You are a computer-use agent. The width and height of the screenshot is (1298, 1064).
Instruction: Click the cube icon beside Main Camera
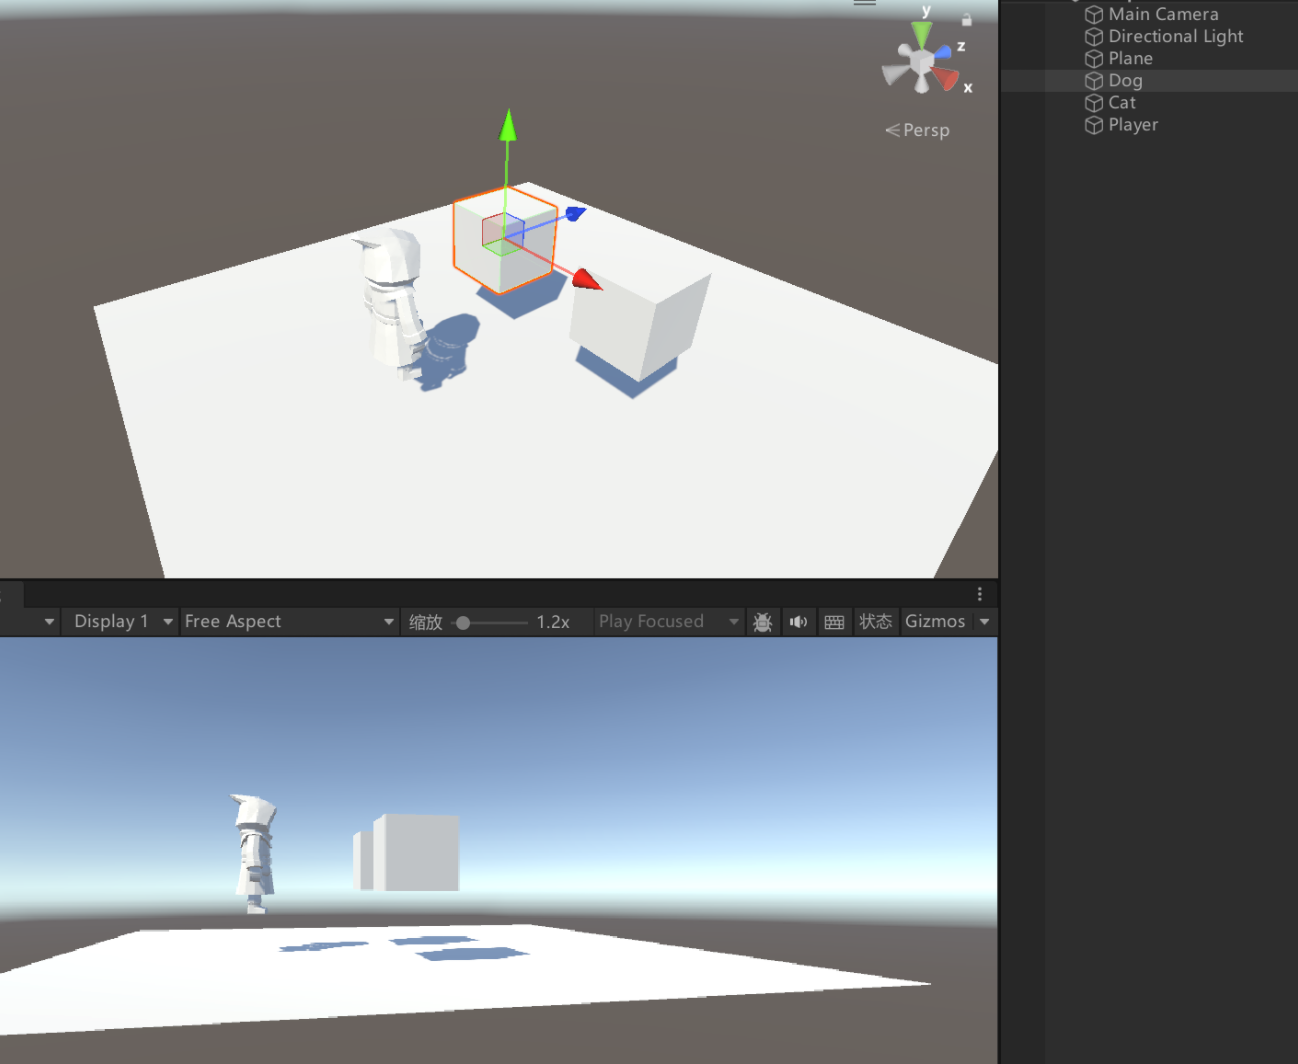[1094, 14]
